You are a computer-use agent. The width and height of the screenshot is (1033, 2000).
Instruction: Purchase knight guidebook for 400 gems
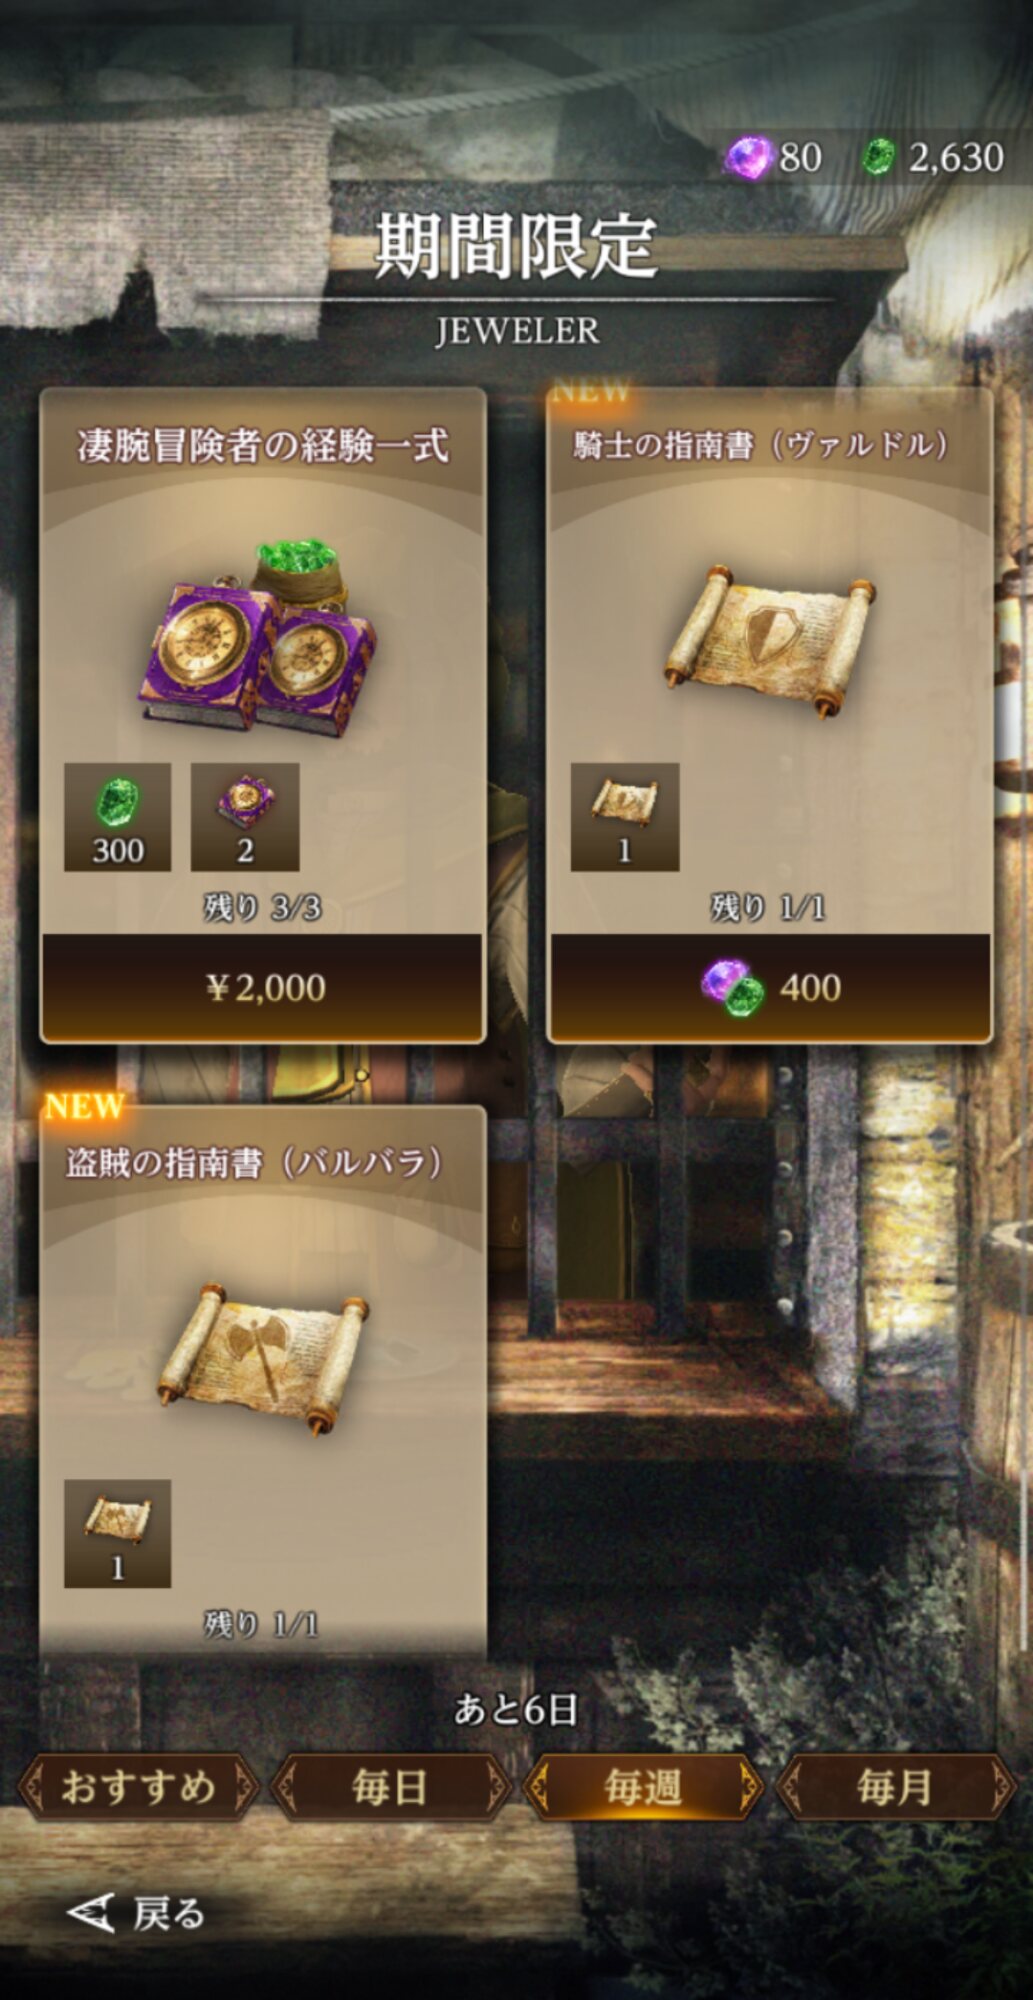770,987
